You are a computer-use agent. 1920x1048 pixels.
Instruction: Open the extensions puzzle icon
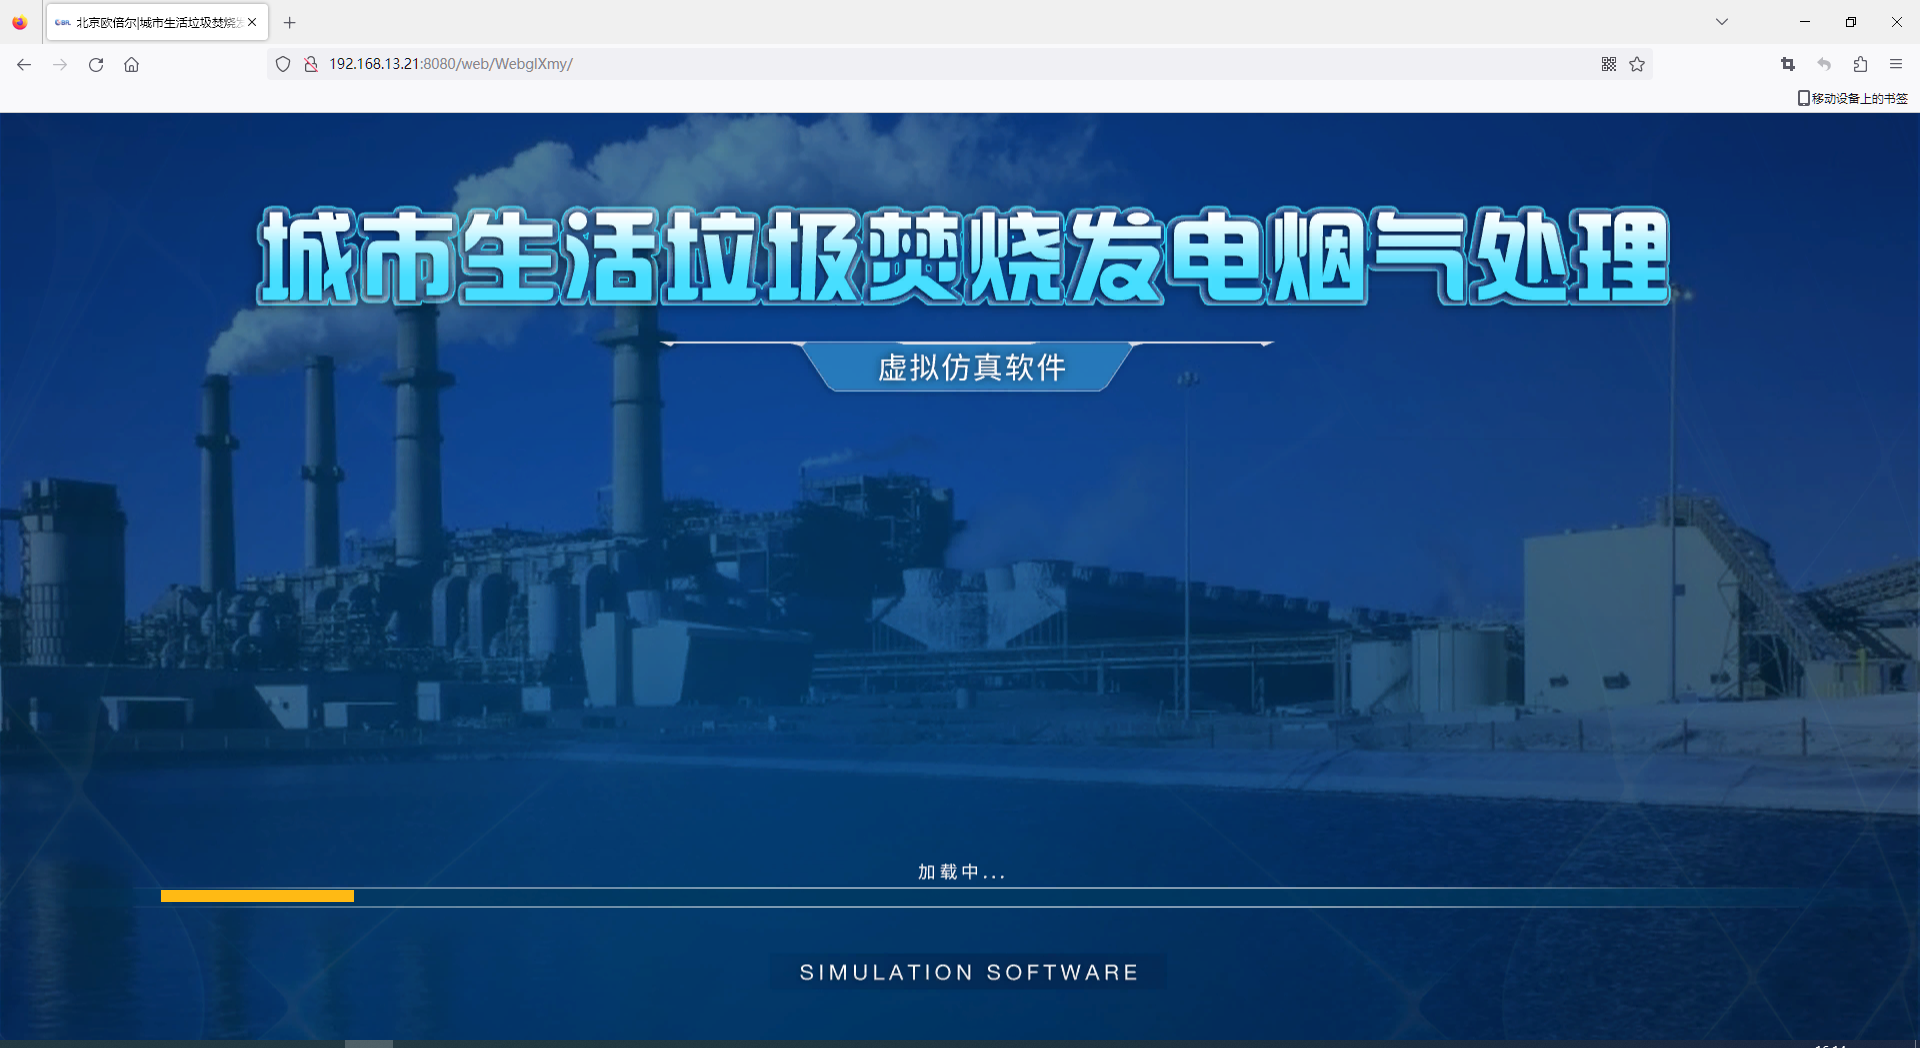click(1860, 64)
